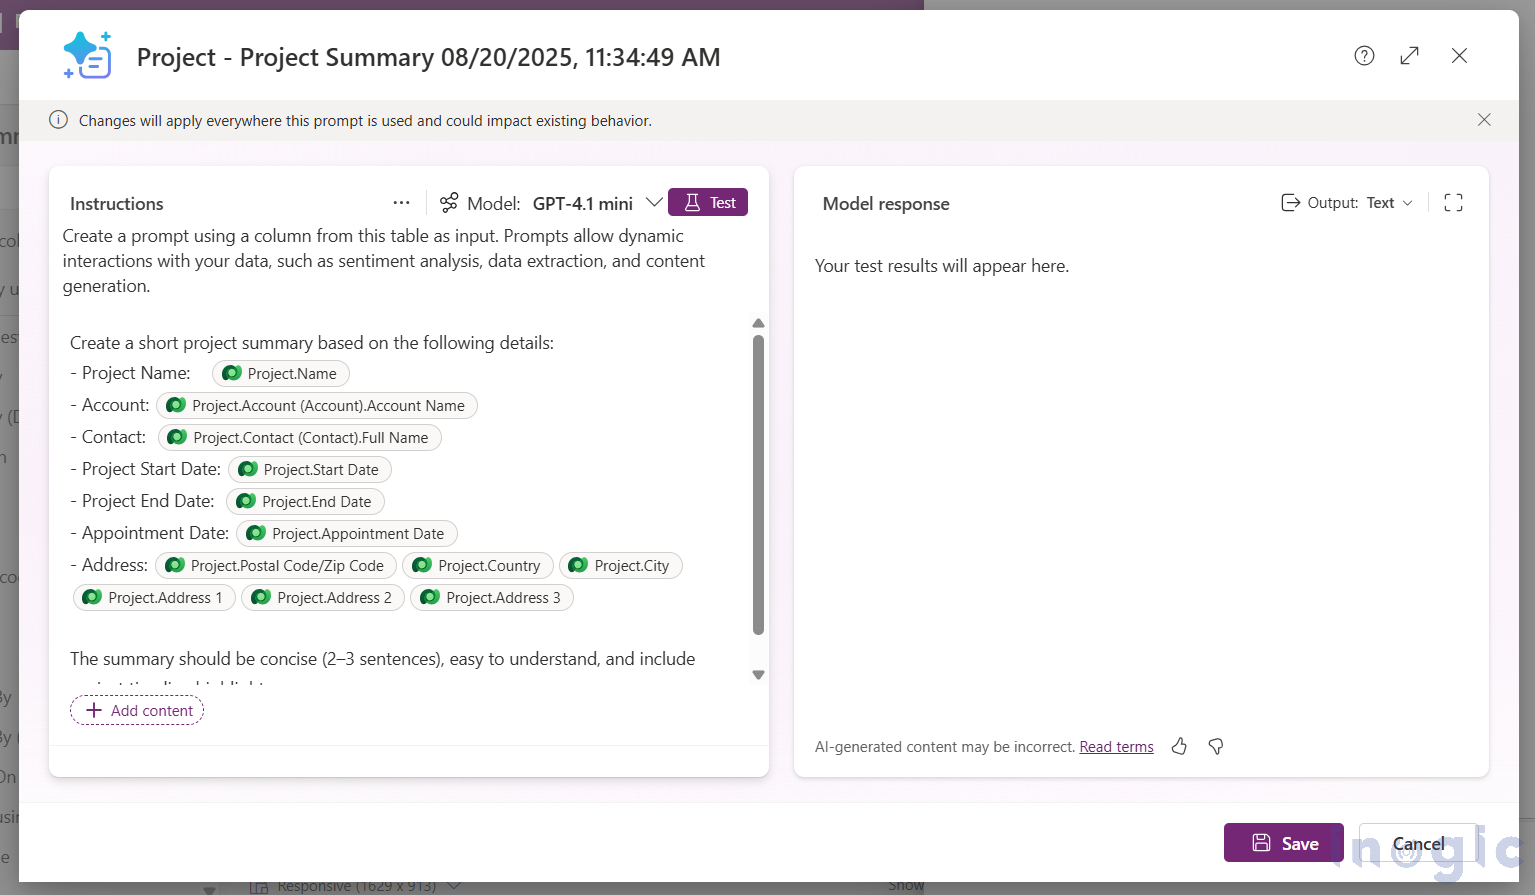Click the instructions vertical scrollbar thumb
Screen dimensions: 1535x895
[x=758, y=485]
